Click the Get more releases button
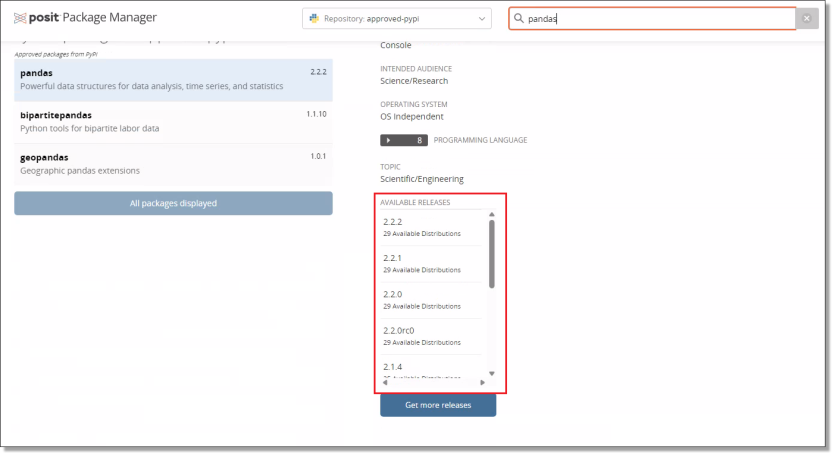Screen dimensions: 832x453 coord(438,405)
